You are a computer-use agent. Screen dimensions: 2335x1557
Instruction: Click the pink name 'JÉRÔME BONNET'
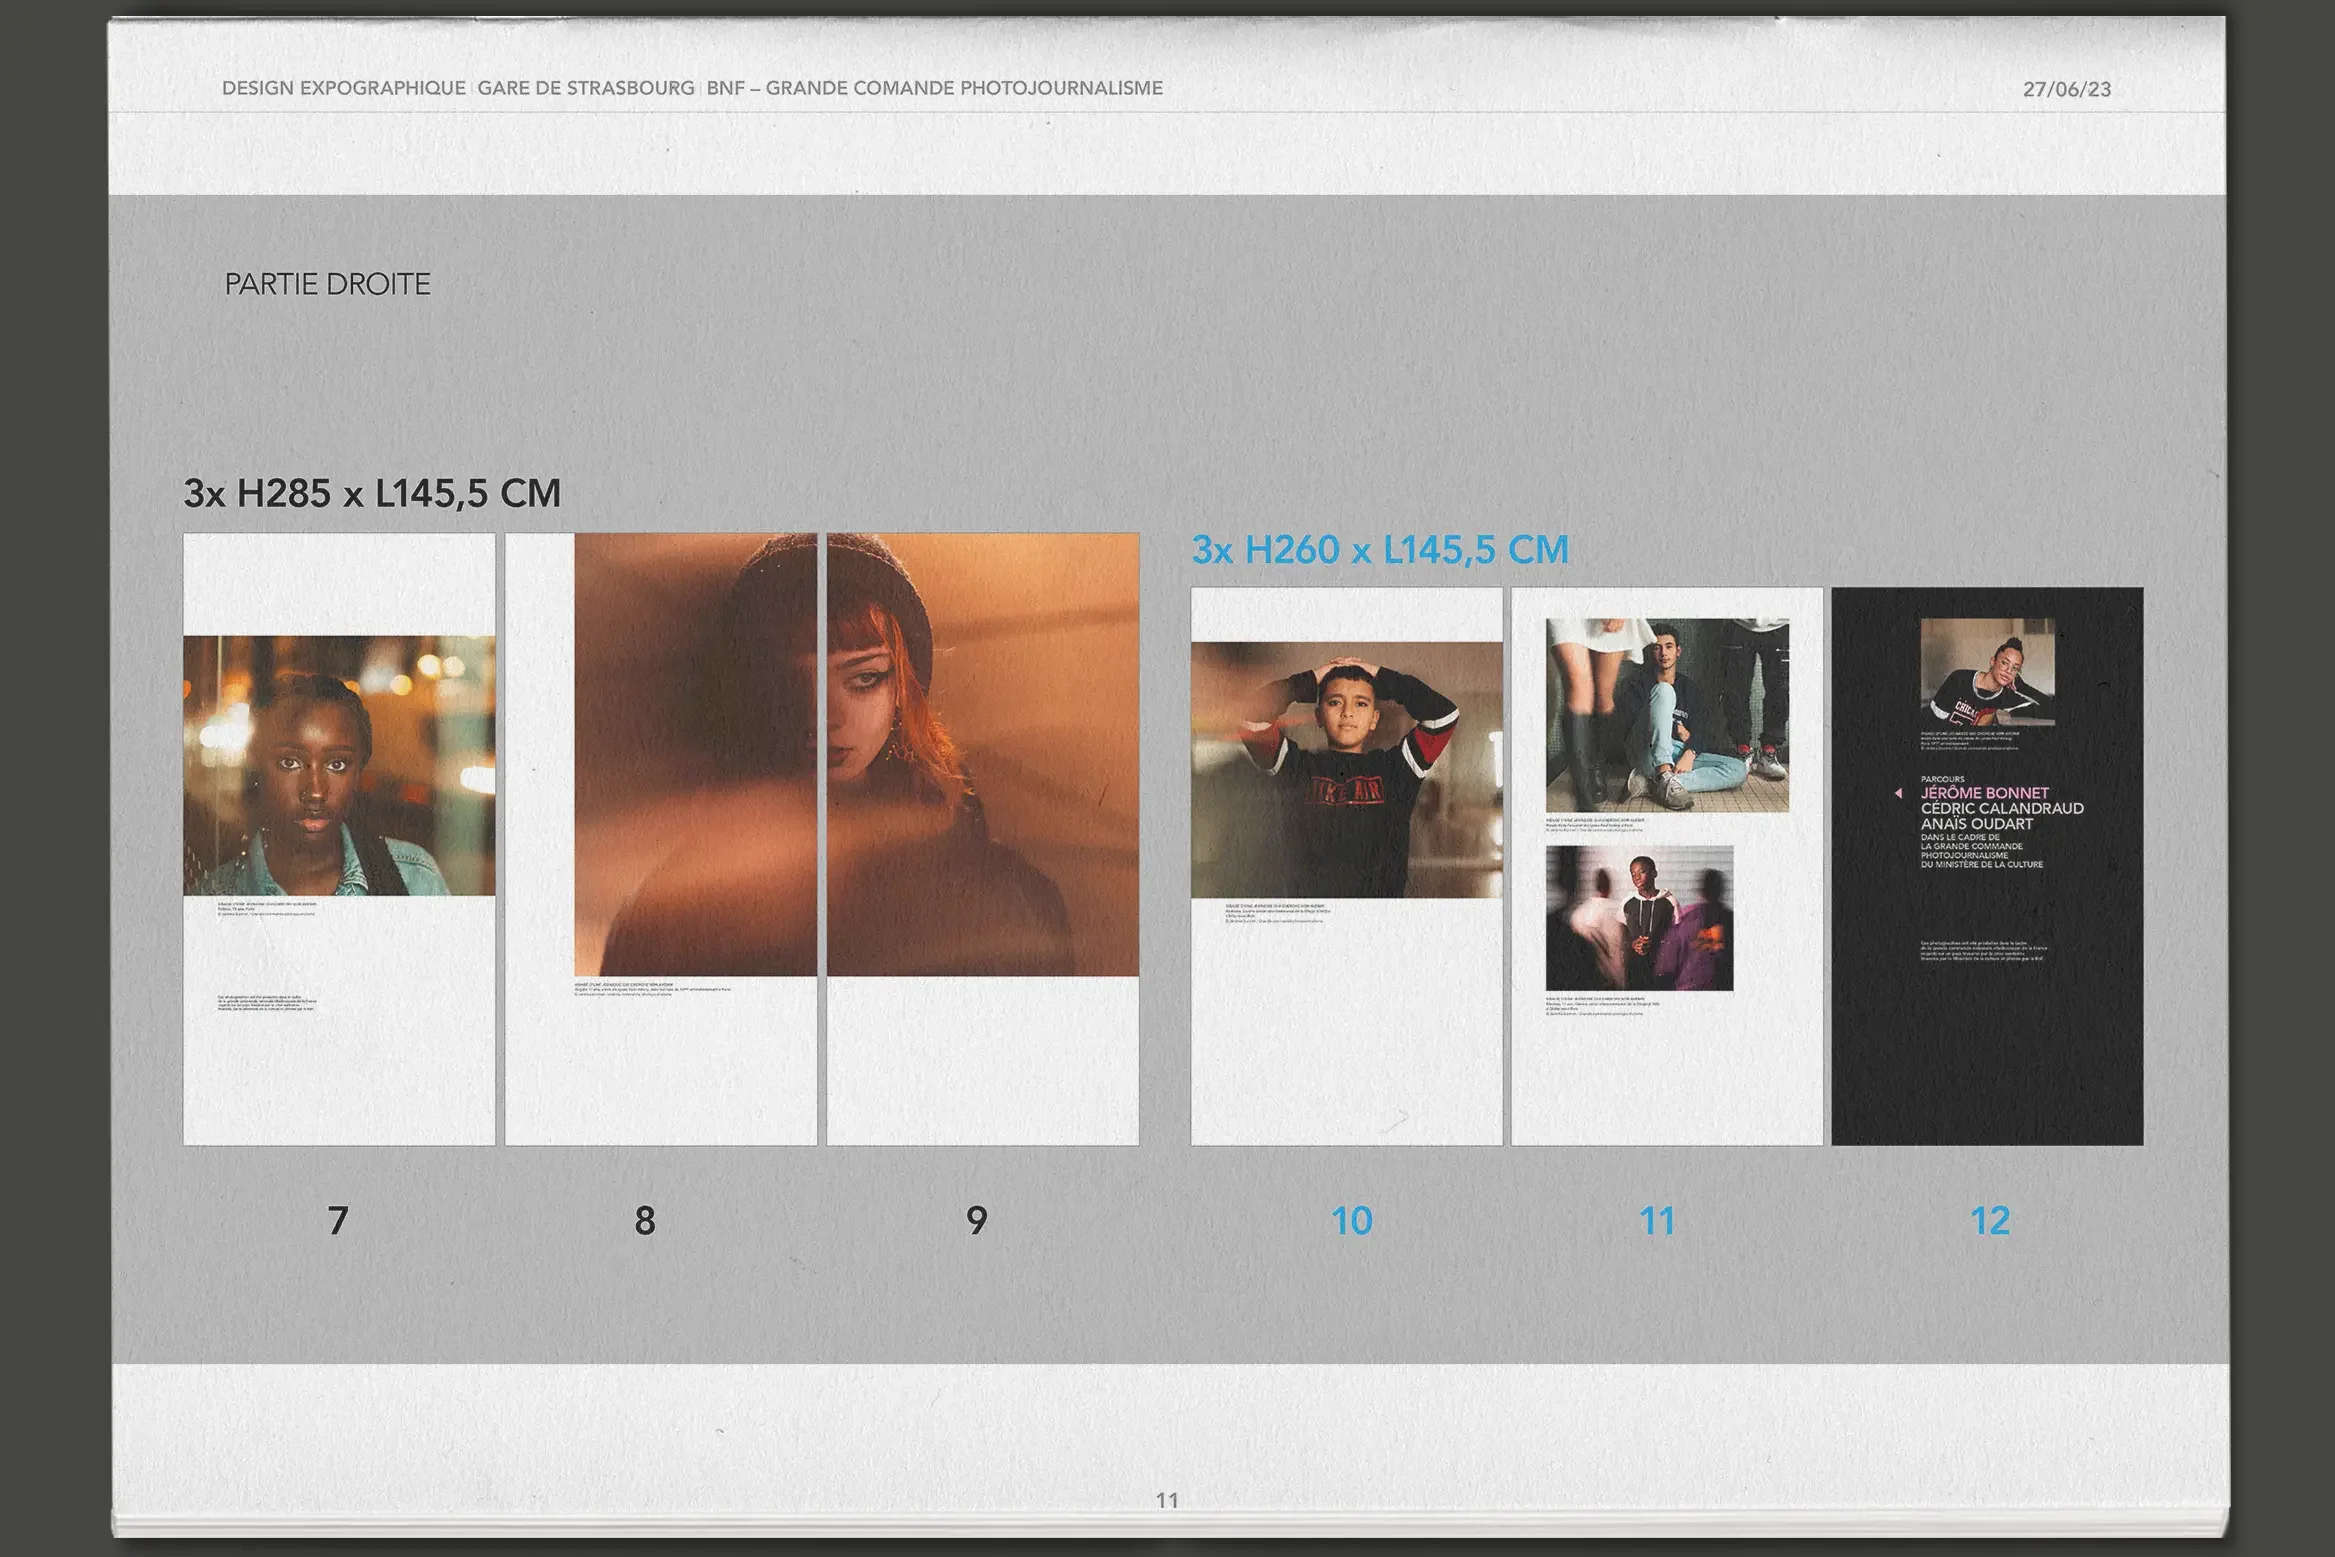coord(1985,793)
